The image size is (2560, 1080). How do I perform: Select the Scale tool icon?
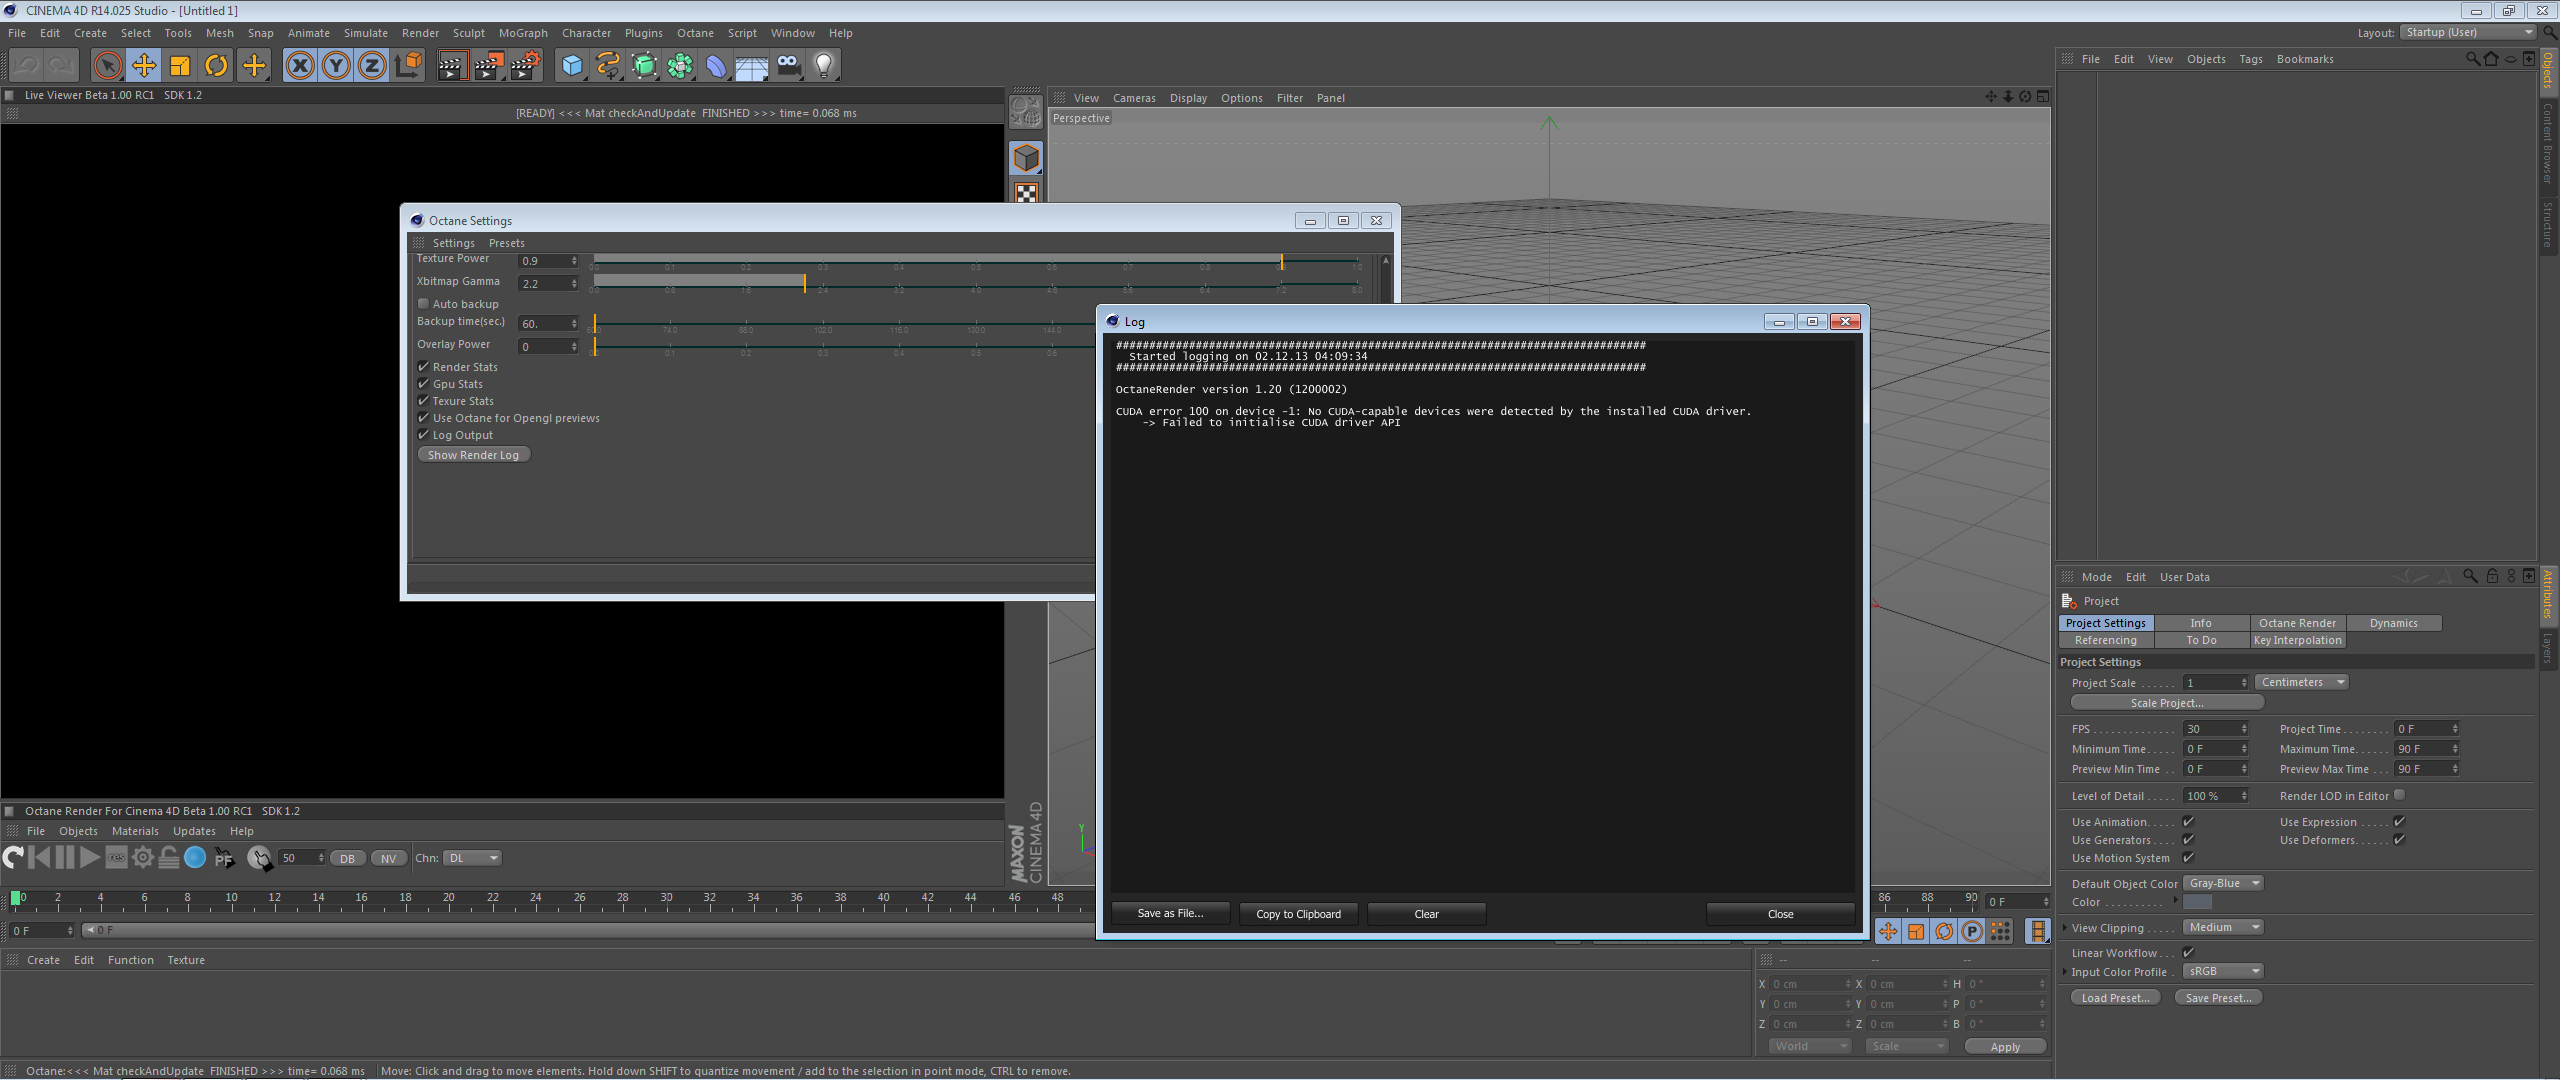180,66
